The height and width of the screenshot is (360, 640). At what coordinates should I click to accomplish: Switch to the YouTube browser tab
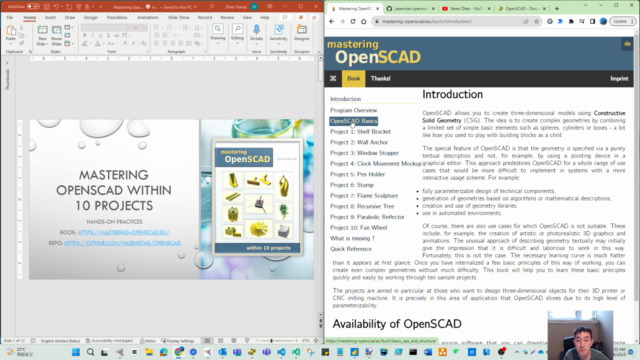pyautogui.click(x=466, y=9)
